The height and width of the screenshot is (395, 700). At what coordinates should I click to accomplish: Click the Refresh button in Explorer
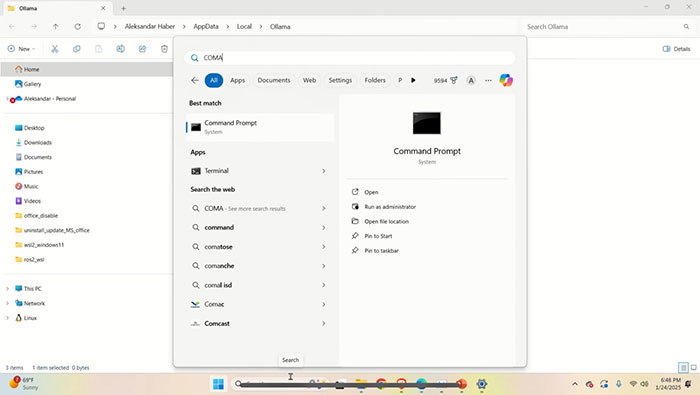(x=78, y=26)
